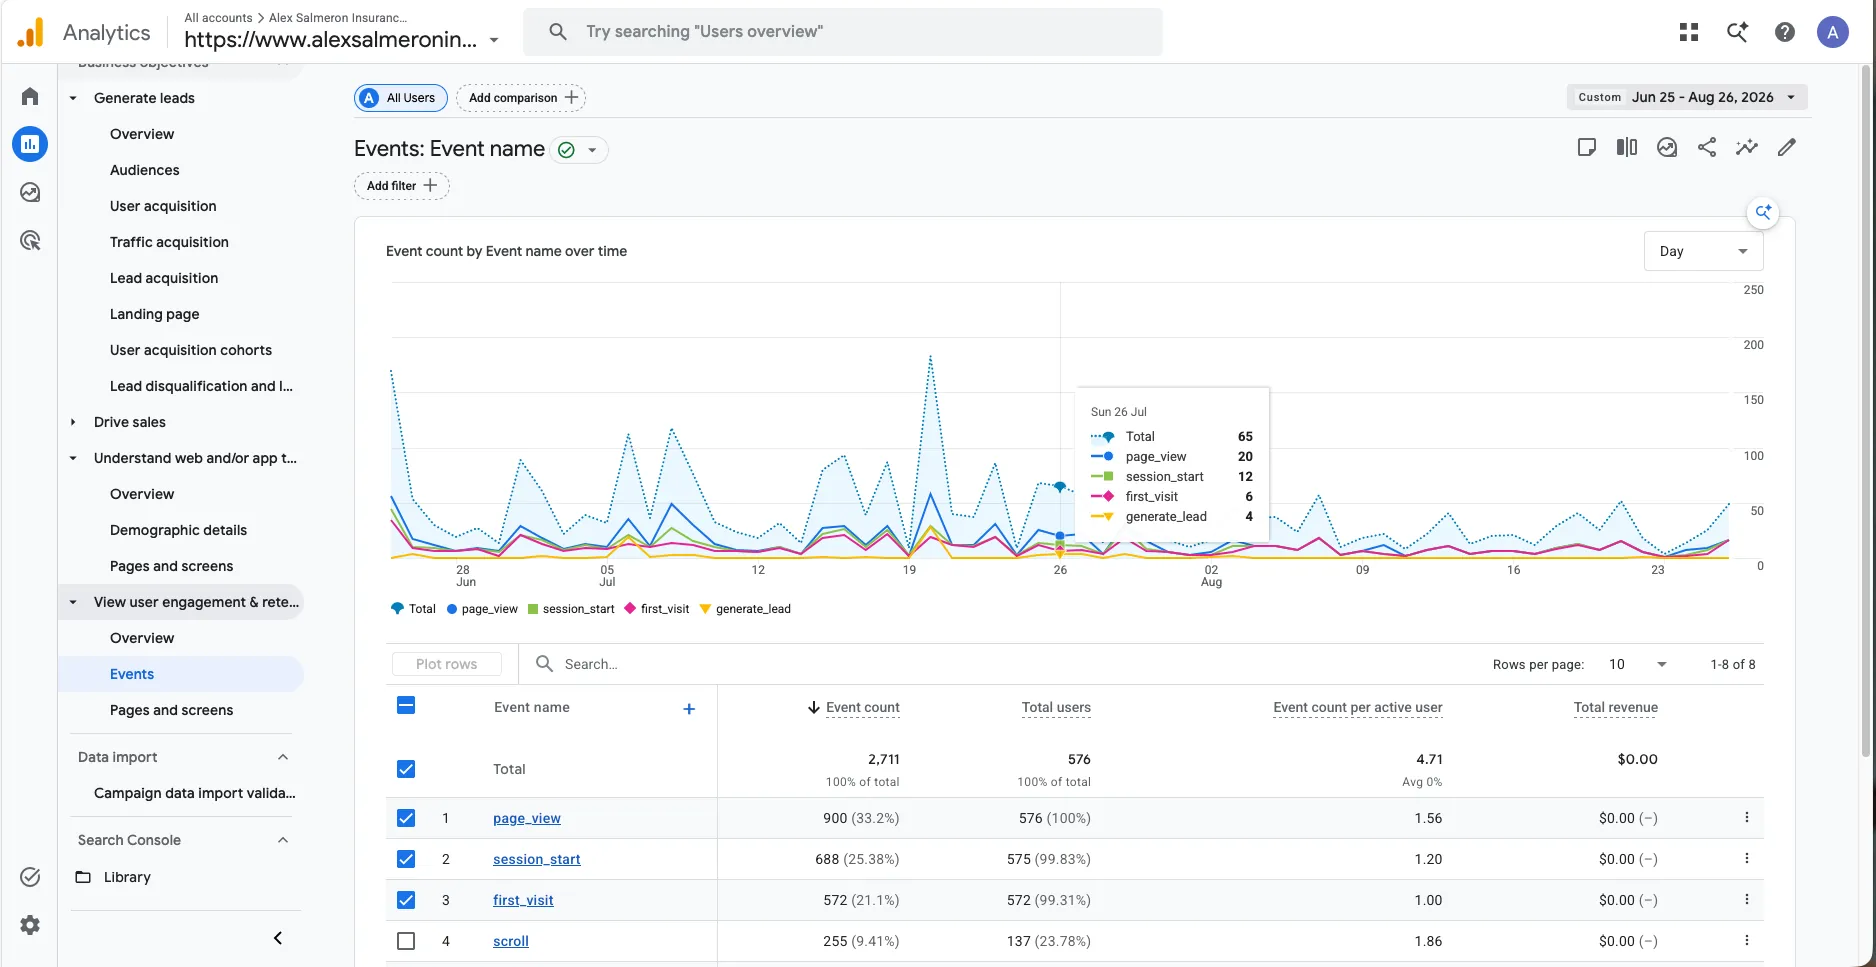The image size is (1876, 967).
Task: Click the share this report icon
Action: click(x=1707, y=147)
